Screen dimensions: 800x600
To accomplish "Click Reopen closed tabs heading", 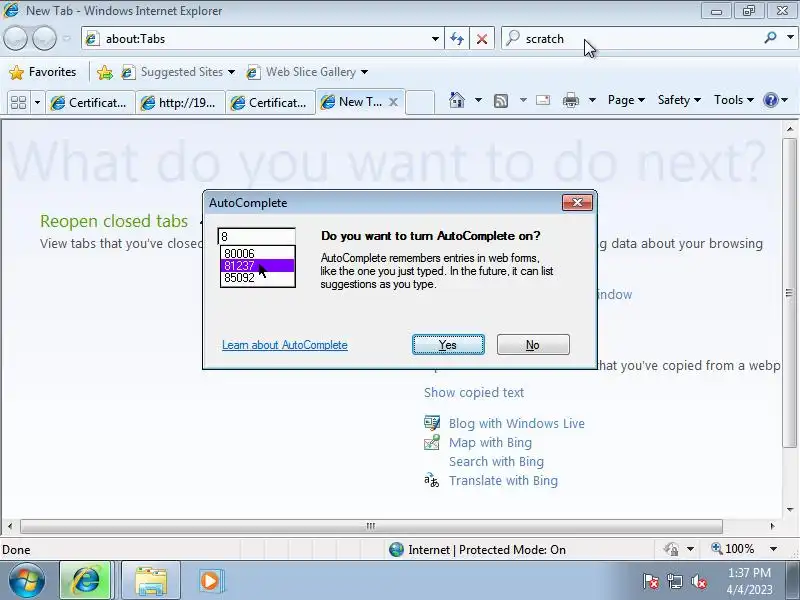I will pos(114,221).
